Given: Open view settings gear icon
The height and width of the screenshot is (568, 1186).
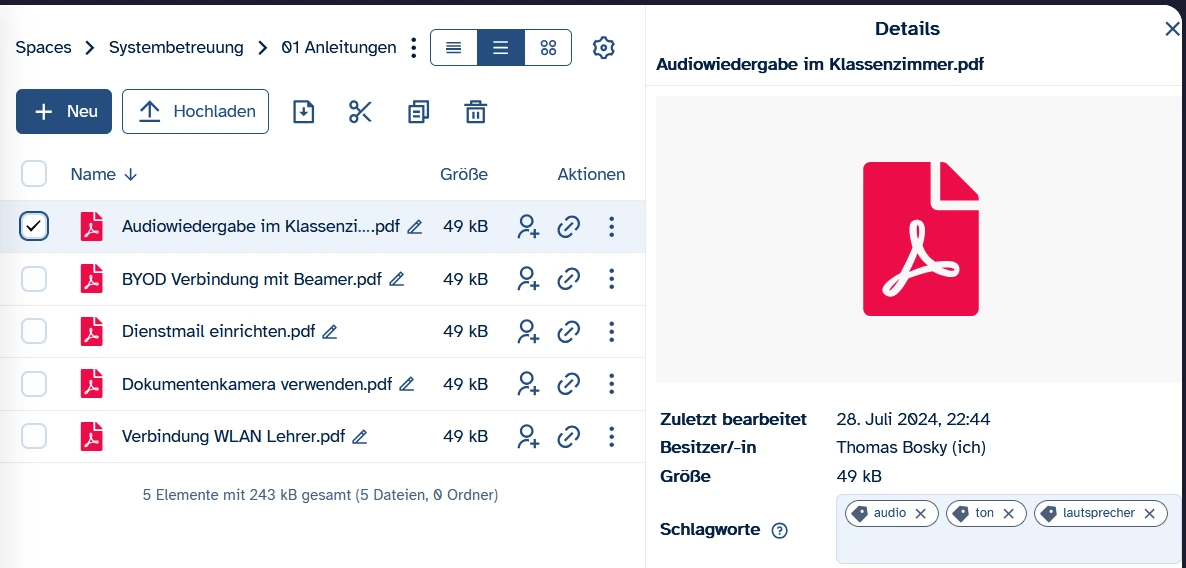Looking at the screenshot, I should (x=603, y=47).
